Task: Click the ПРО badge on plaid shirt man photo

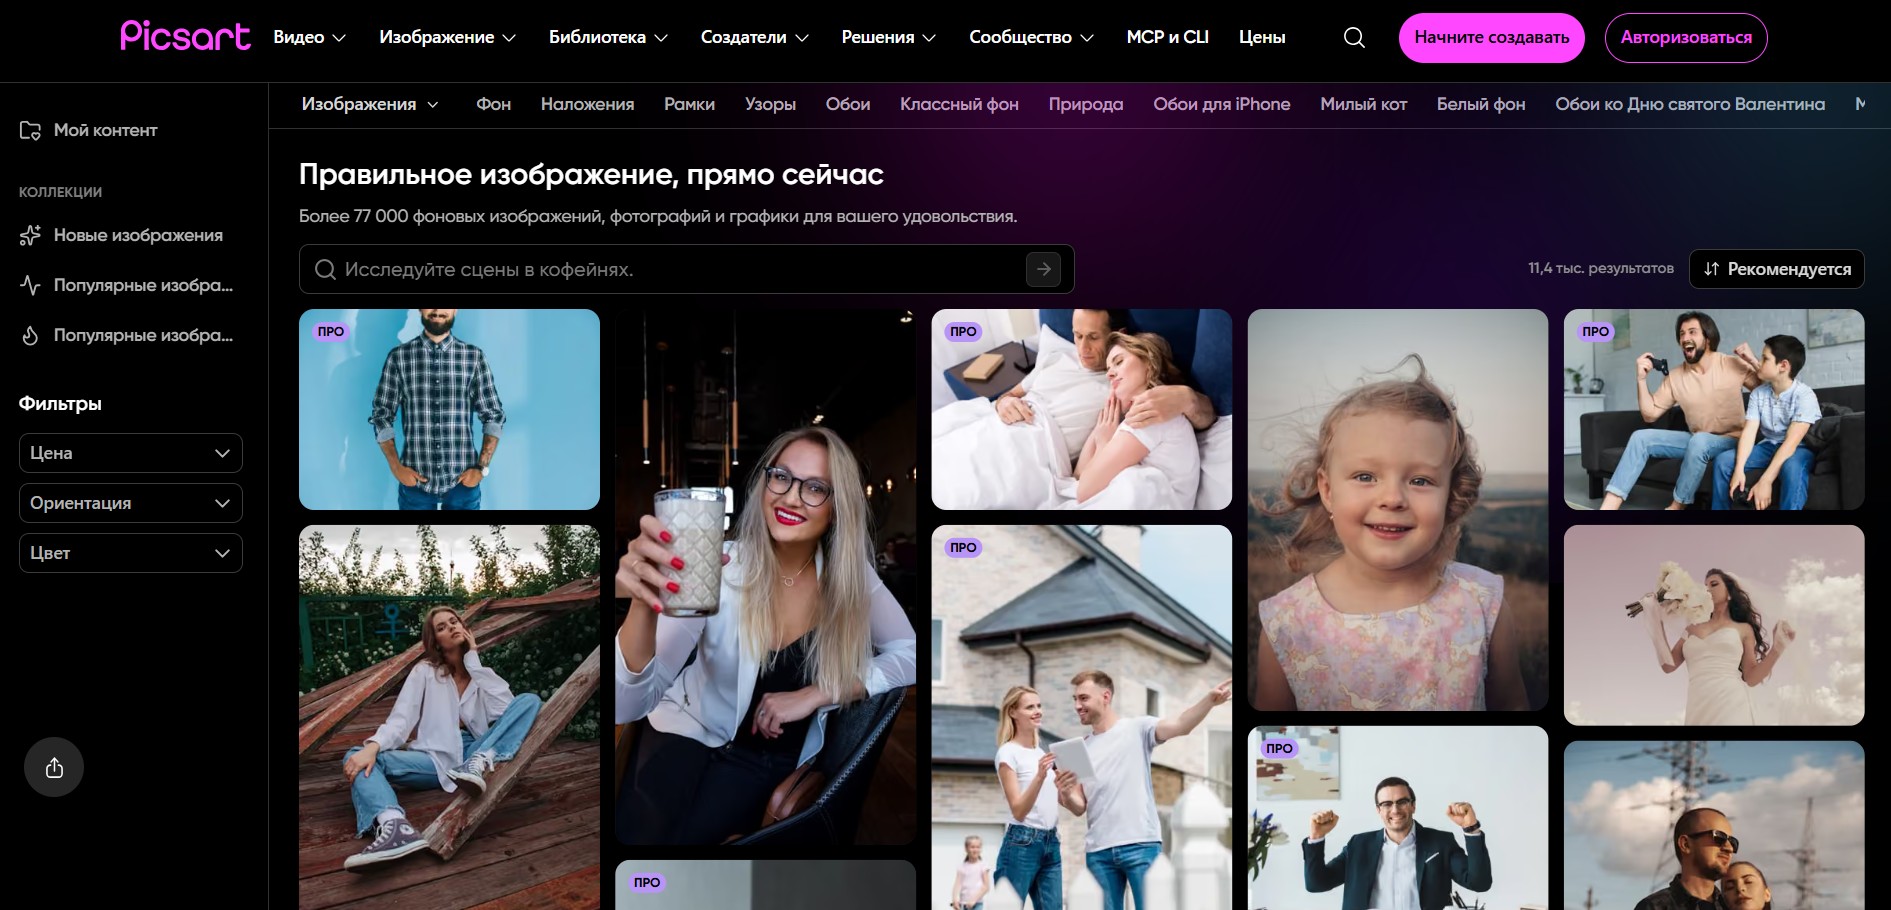Action: coord(330,331)
